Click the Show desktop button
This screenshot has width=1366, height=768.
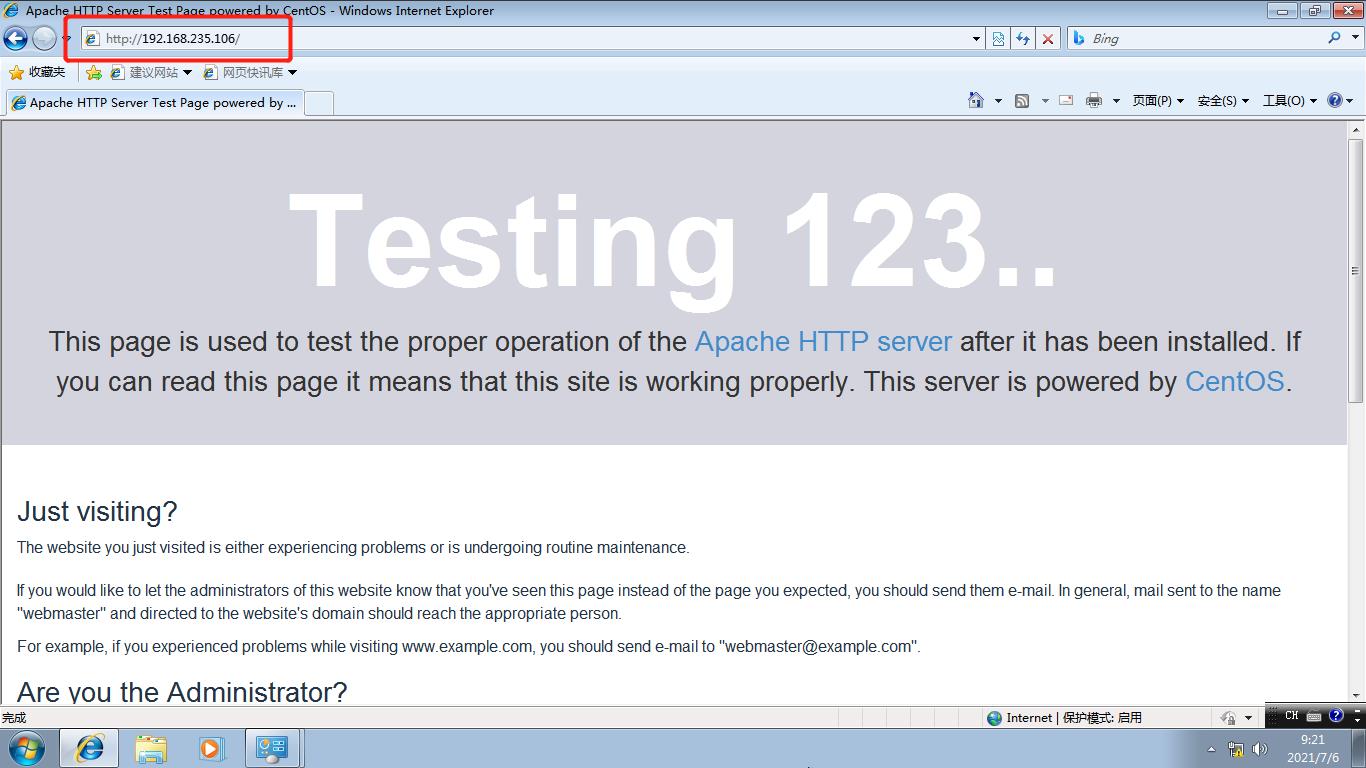pyautogui.click(x=1359, y=749)
